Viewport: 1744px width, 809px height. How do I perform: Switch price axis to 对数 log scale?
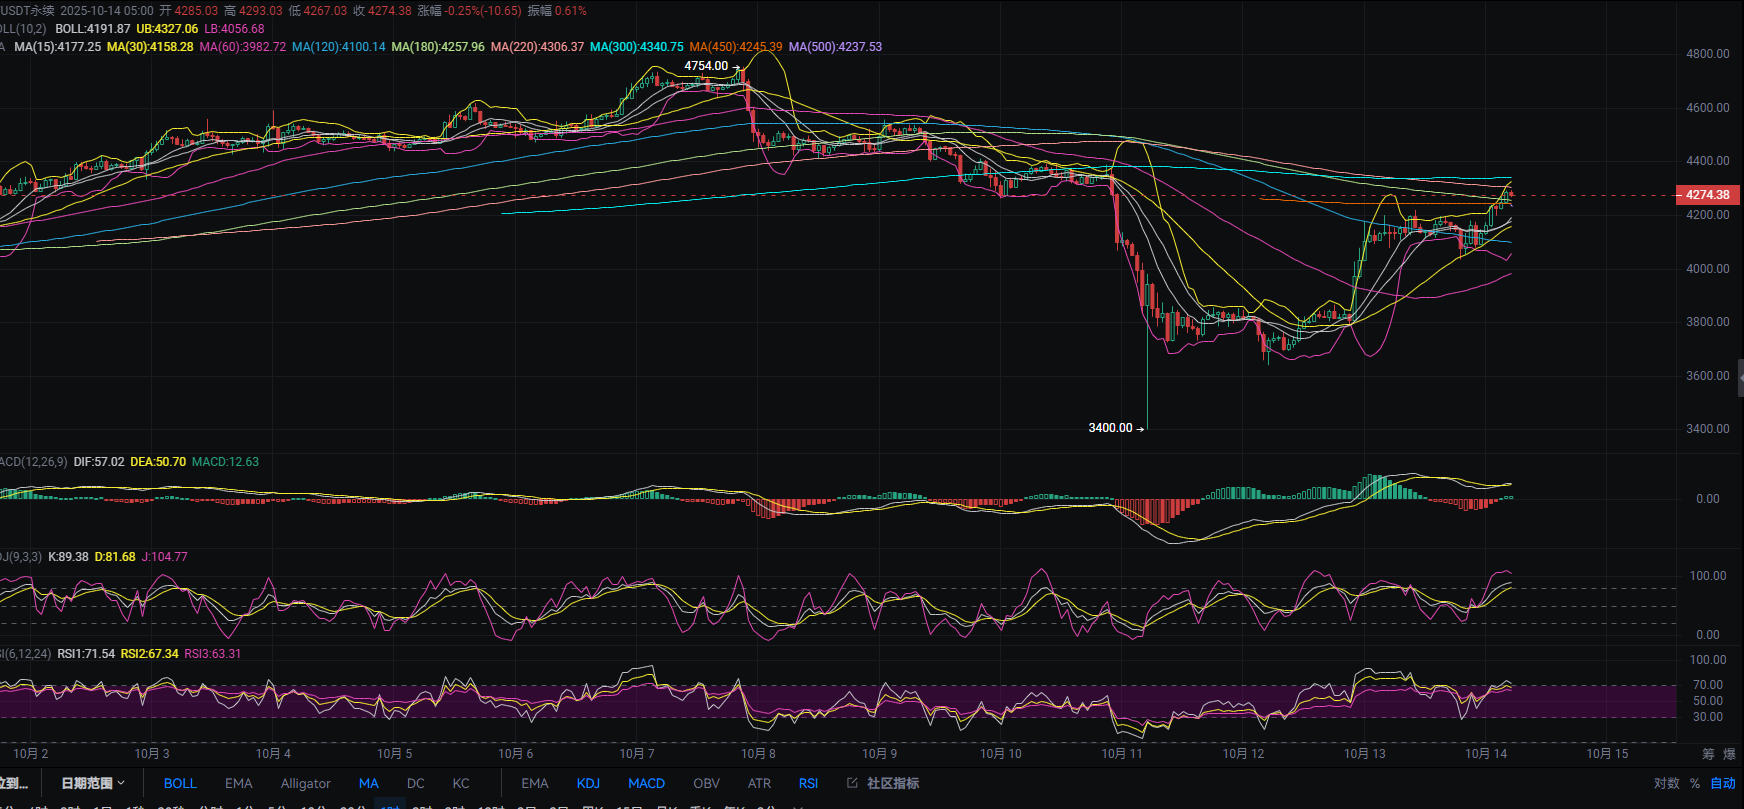[x=1666, y=783]
